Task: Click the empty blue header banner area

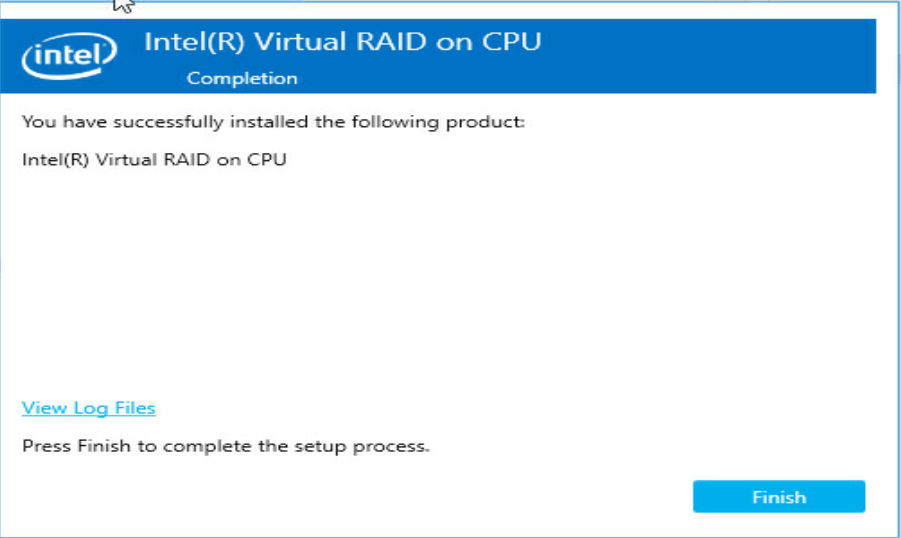Action: click(x=707, y=56)
